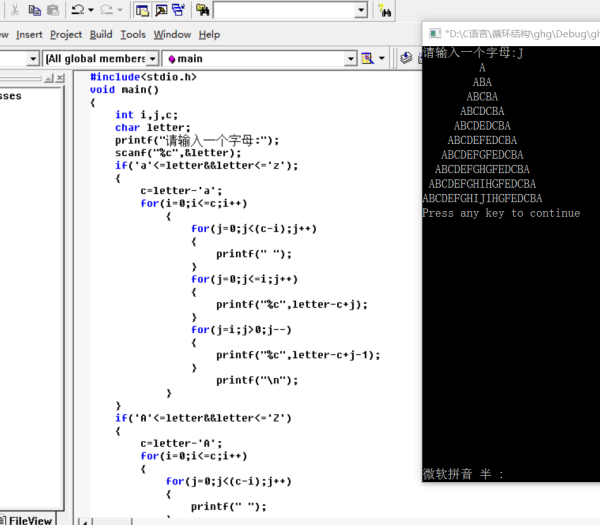600x525 pixels.
Task: Click the printf("%c",letter-c+j); line
Action: point(292,304)
